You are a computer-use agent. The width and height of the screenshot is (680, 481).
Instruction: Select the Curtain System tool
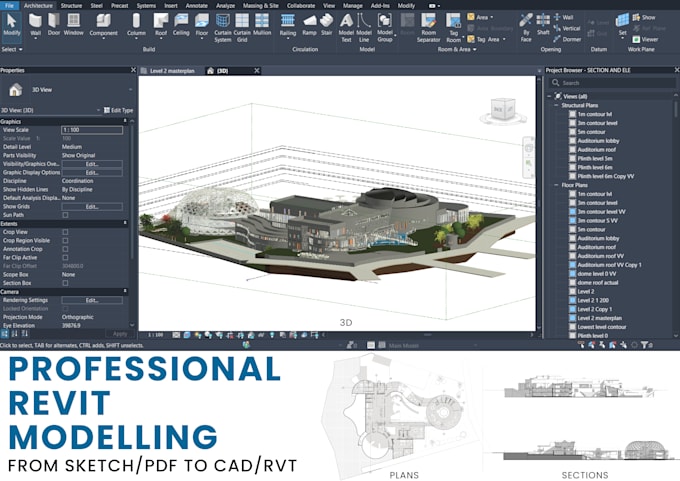(x=222, y=28)
